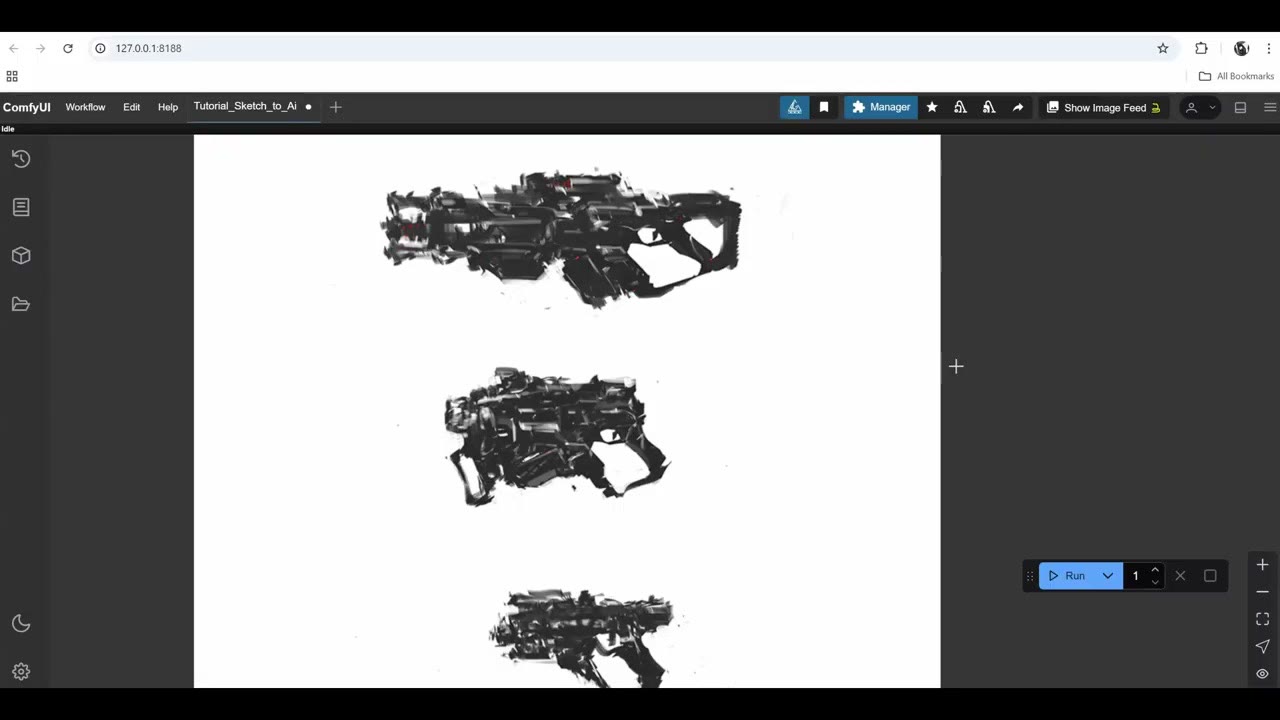Viewport: 1280px width, 720px height.
Task: Reload the browser page
Action: coord(68,48)
